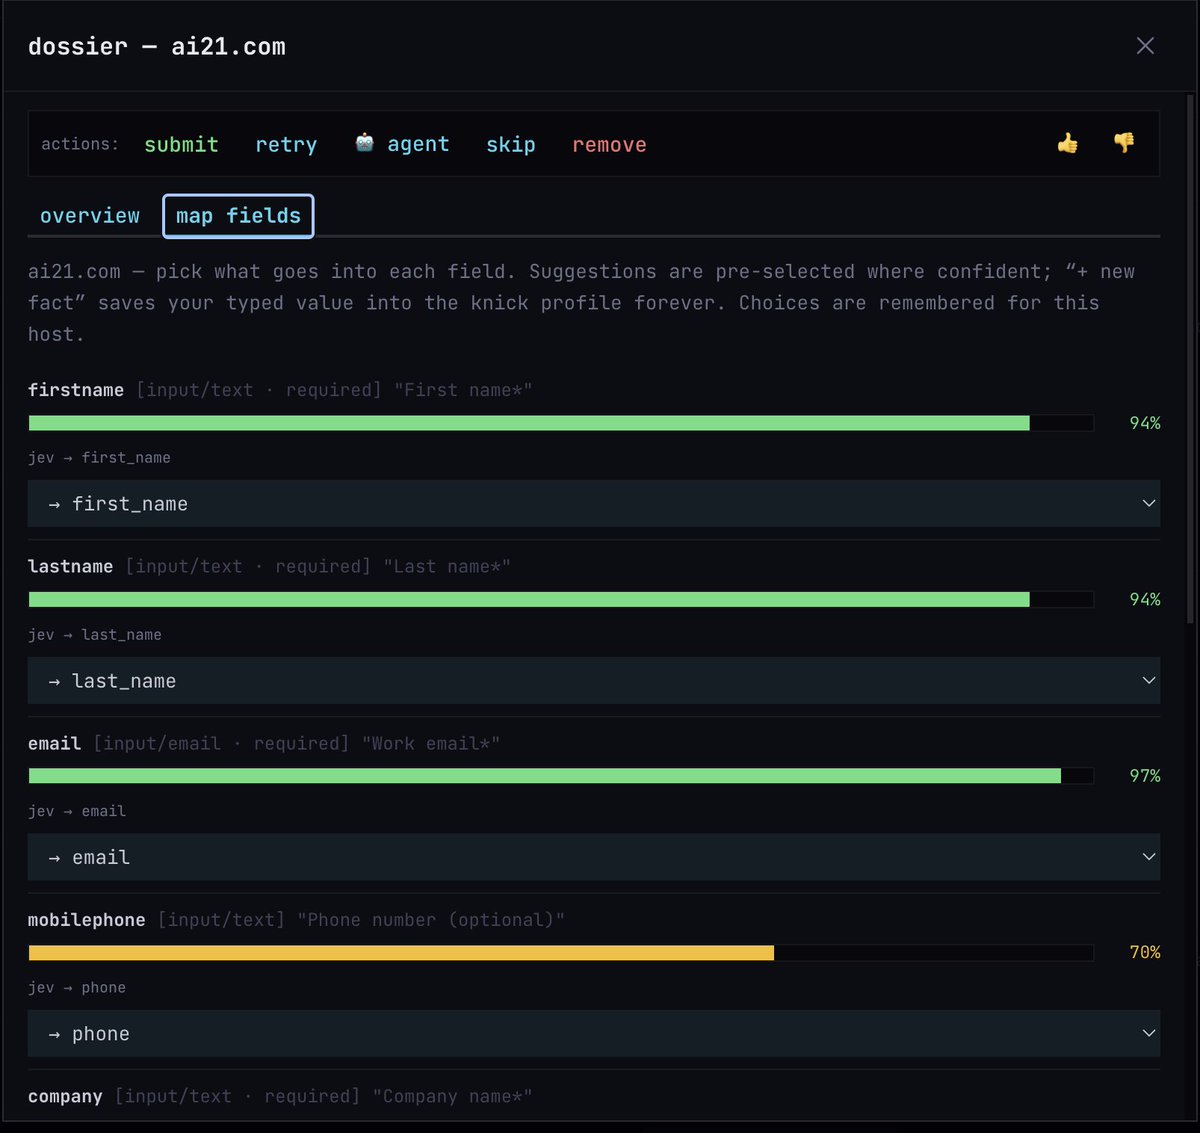Click the 97% confidence value

point(1145,776)
